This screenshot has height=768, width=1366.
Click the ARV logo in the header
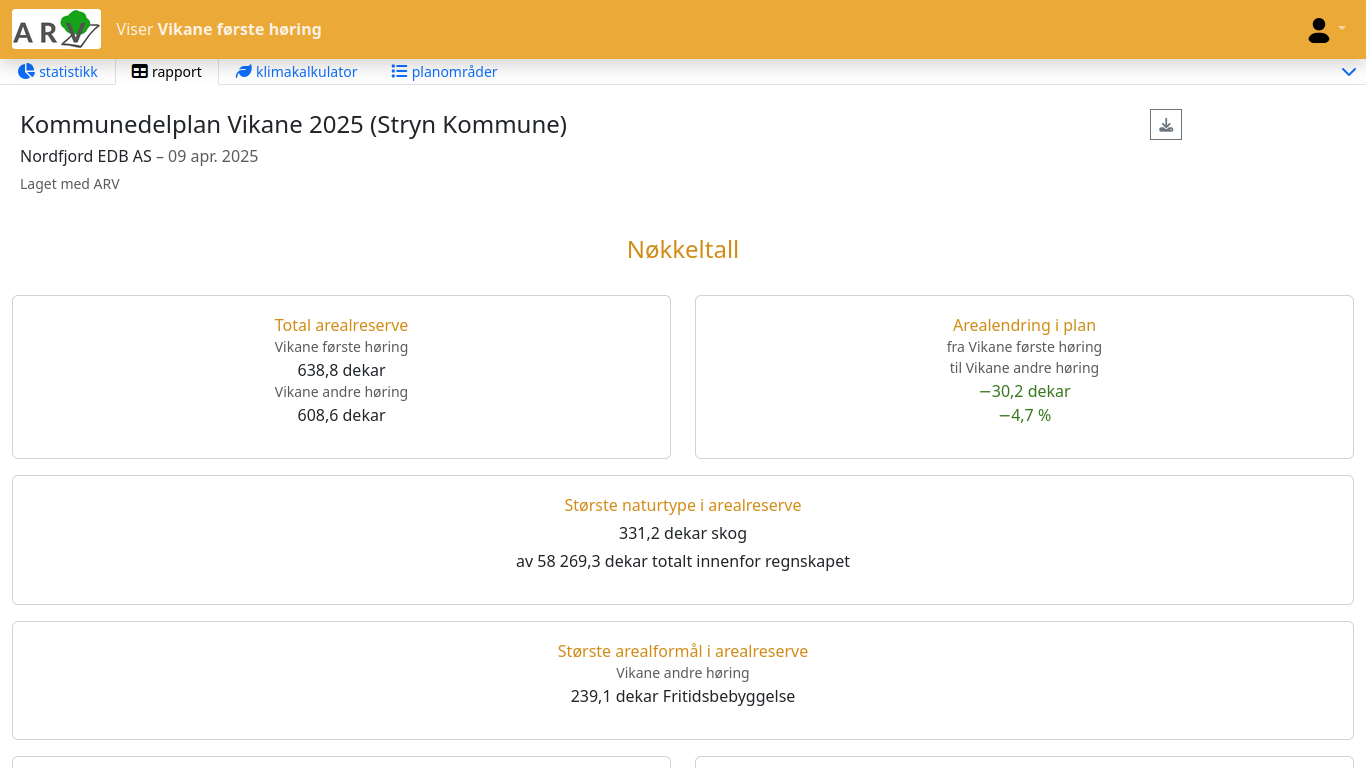coord(56,29)
